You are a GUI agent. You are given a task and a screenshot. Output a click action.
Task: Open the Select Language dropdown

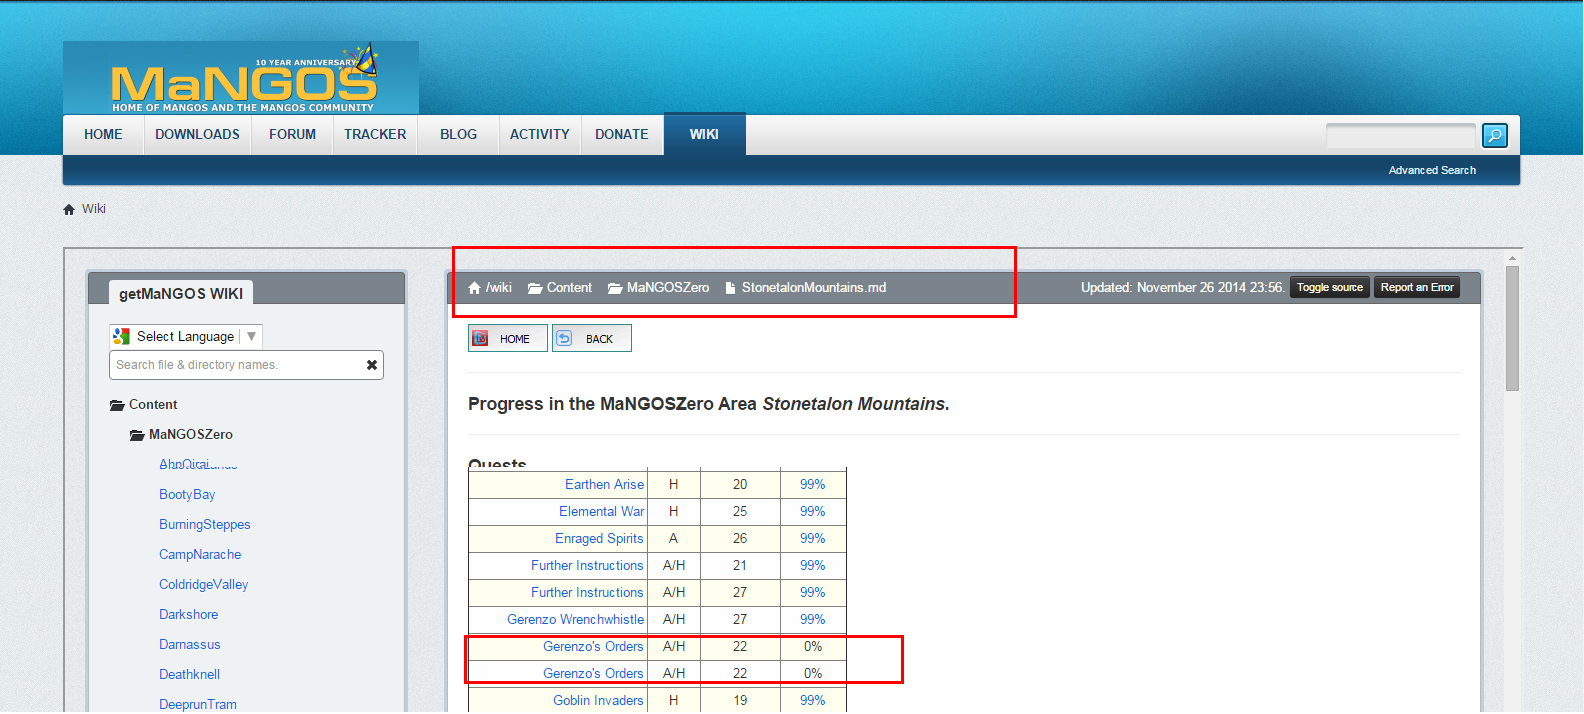pos(186,336)
